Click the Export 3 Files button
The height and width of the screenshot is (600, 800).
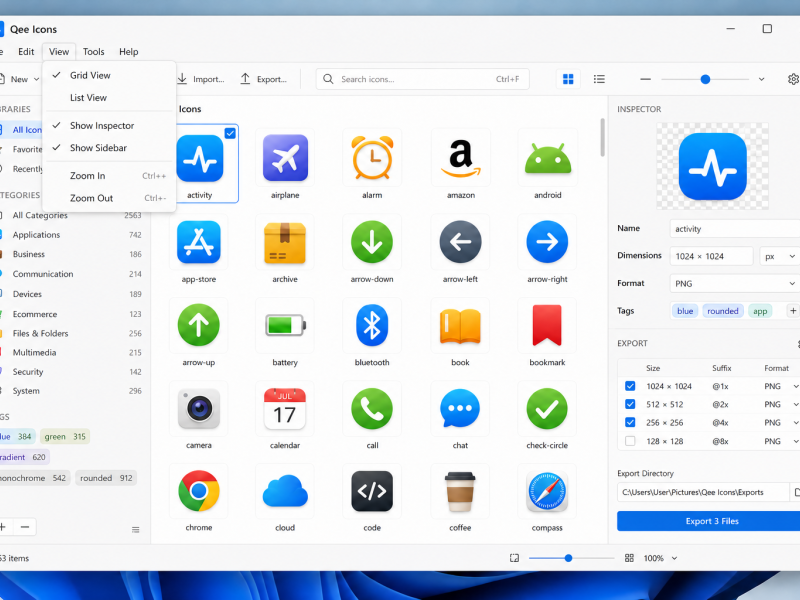pyautogui.click(x=709, y=521)
